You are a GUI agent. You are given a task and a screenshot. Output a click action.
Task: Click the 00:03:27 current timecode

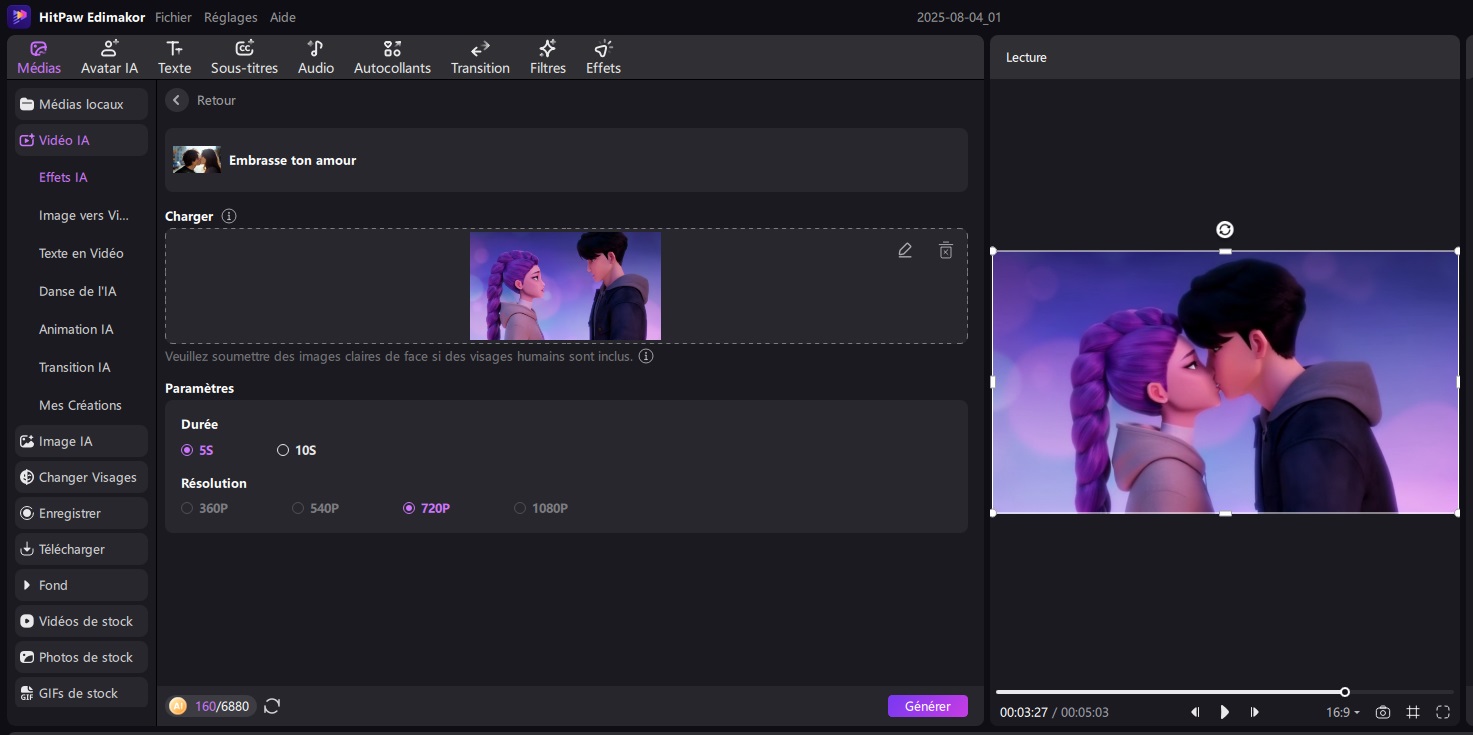coord(1023,712)
